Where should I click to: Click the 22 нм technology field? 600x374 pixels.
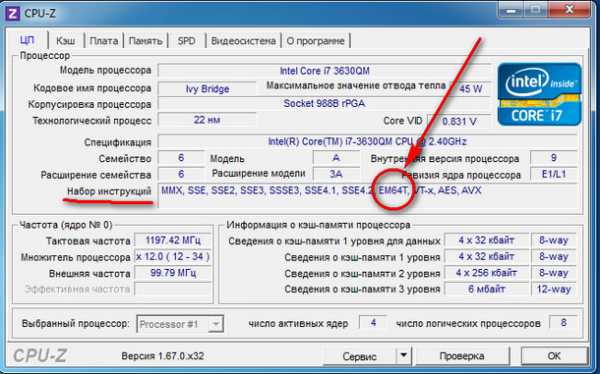tap(207, 120)
